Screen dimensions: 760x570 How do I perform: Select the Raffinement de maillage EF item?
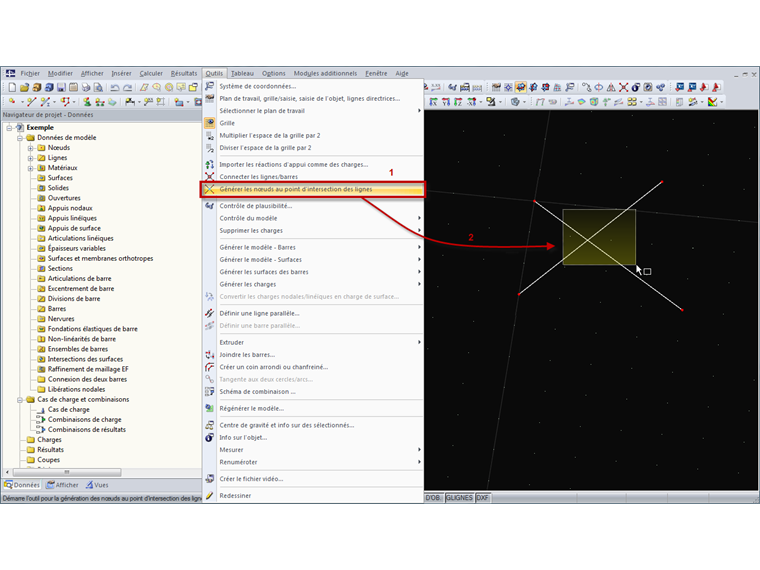pyautogui.click(x=88, y=369)
